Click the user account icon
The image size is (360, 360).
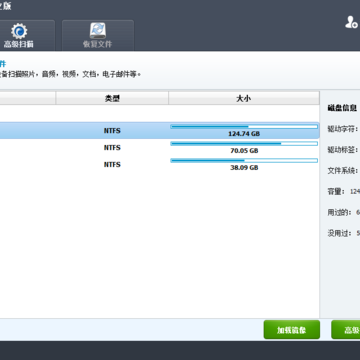pos(351,22)
